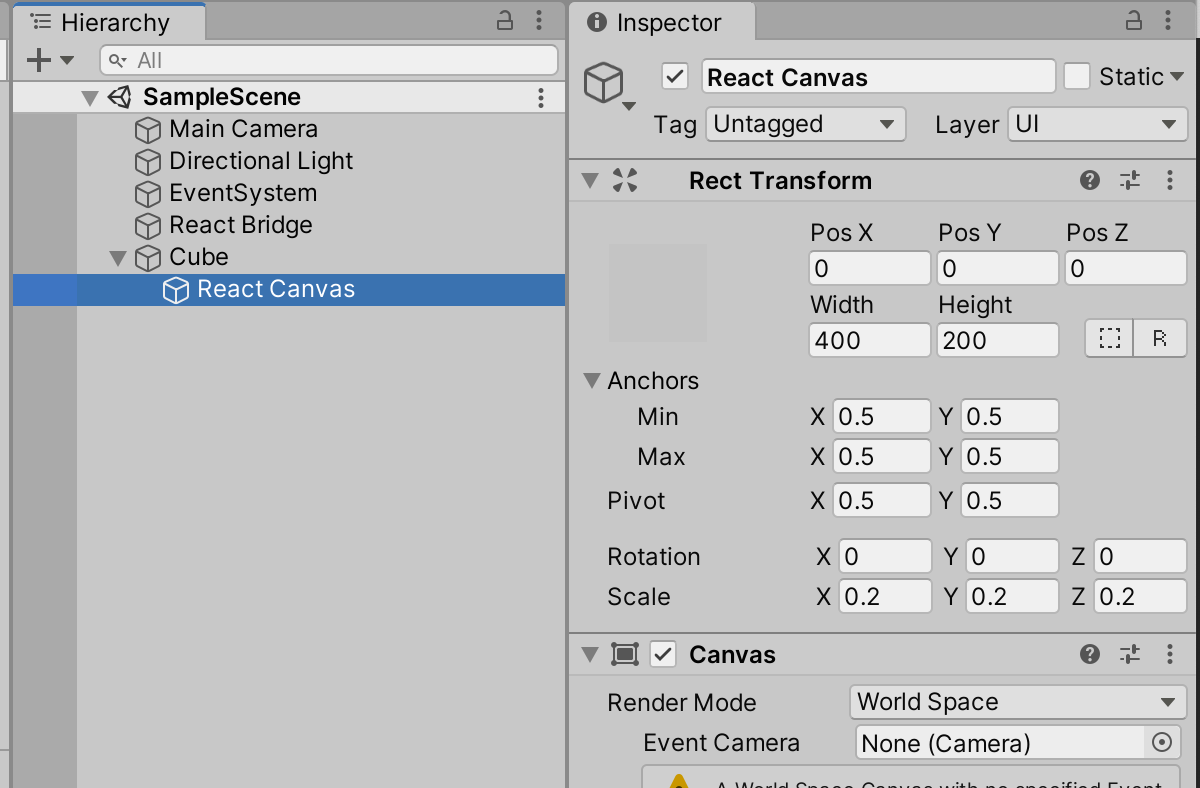Open Rect Transform preset settings icon
The height and width of the screenshot is (788, 1200).
pyautogui.click(x=1130, y=181)
